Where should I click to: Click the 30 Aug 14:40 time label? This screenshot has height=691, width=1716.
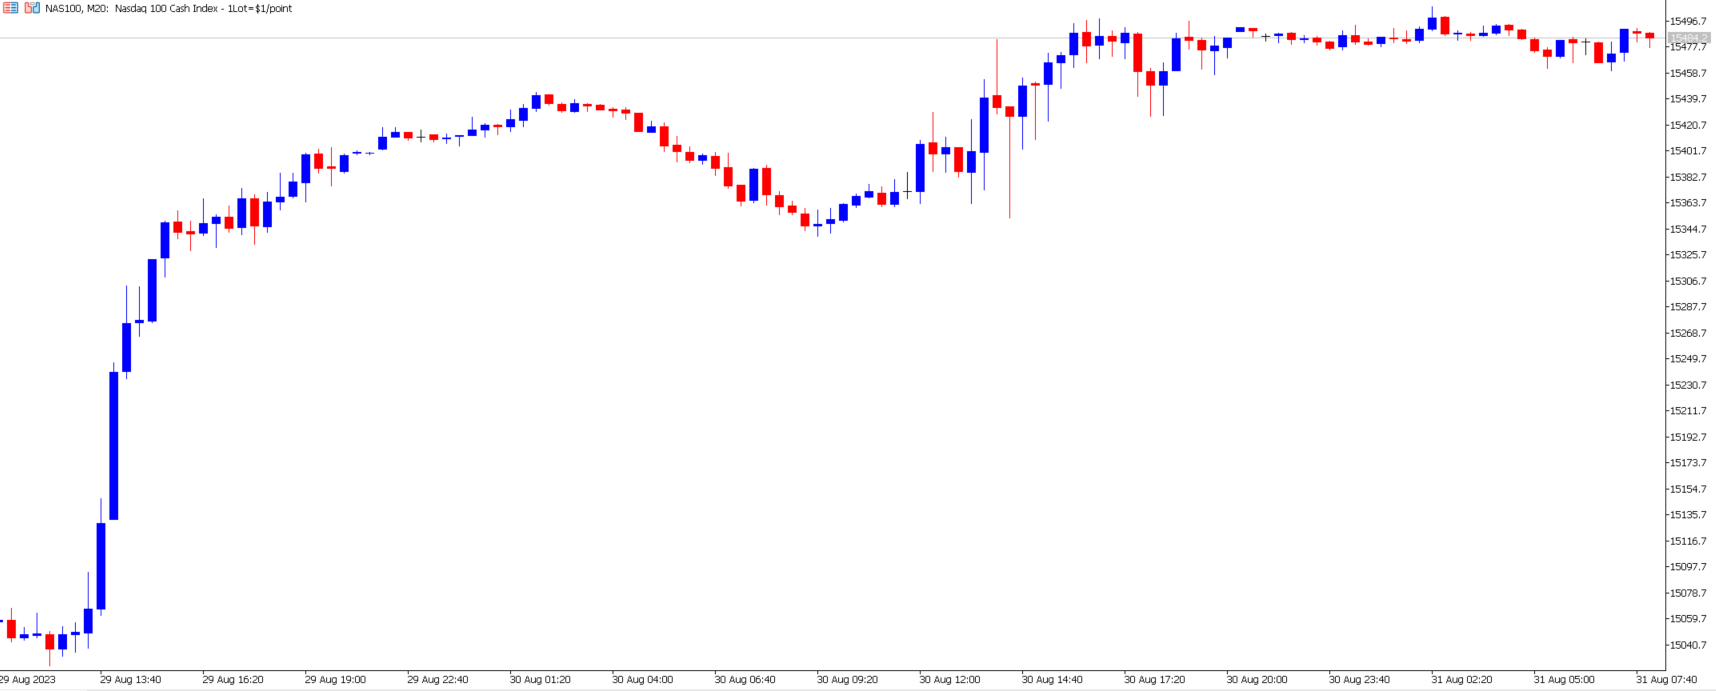pyautogui.click(x=1052, y=680)
